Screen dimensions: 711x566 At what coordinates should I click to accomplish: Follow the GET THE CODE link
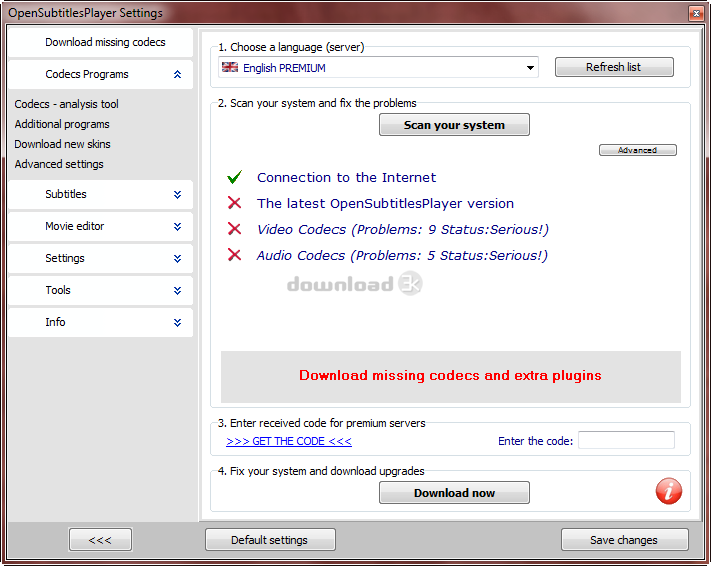pos(289,441)
